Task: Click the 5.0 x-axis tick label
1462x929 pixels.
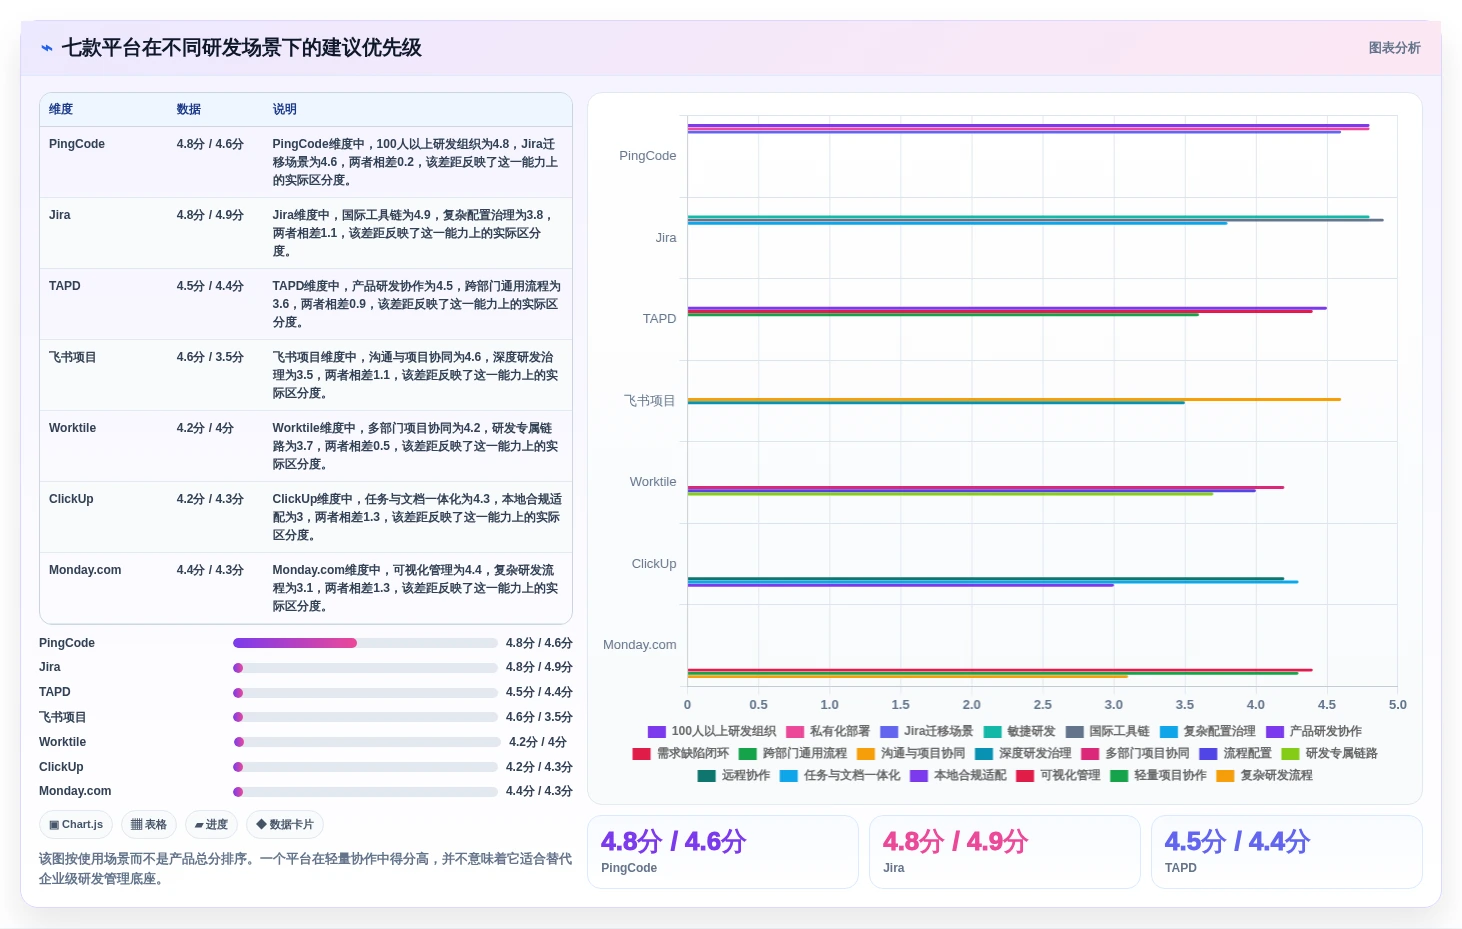Action: point(1398,705)
